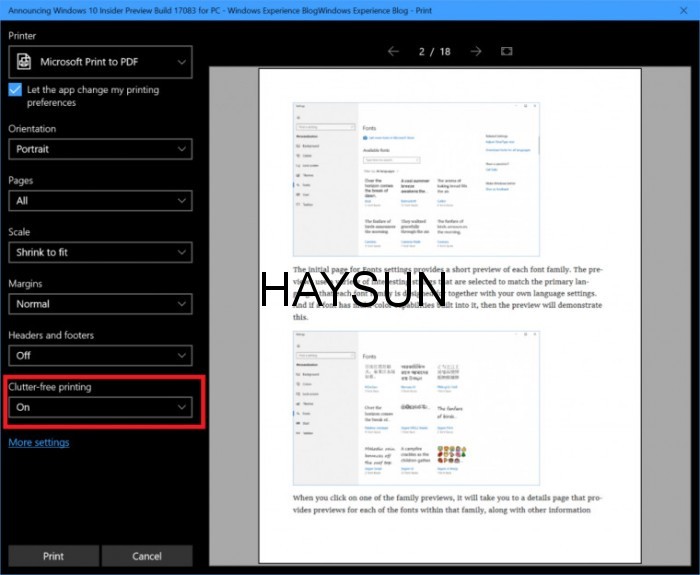
Task: Open the More settings link
Action: click(x=38, y=443)
